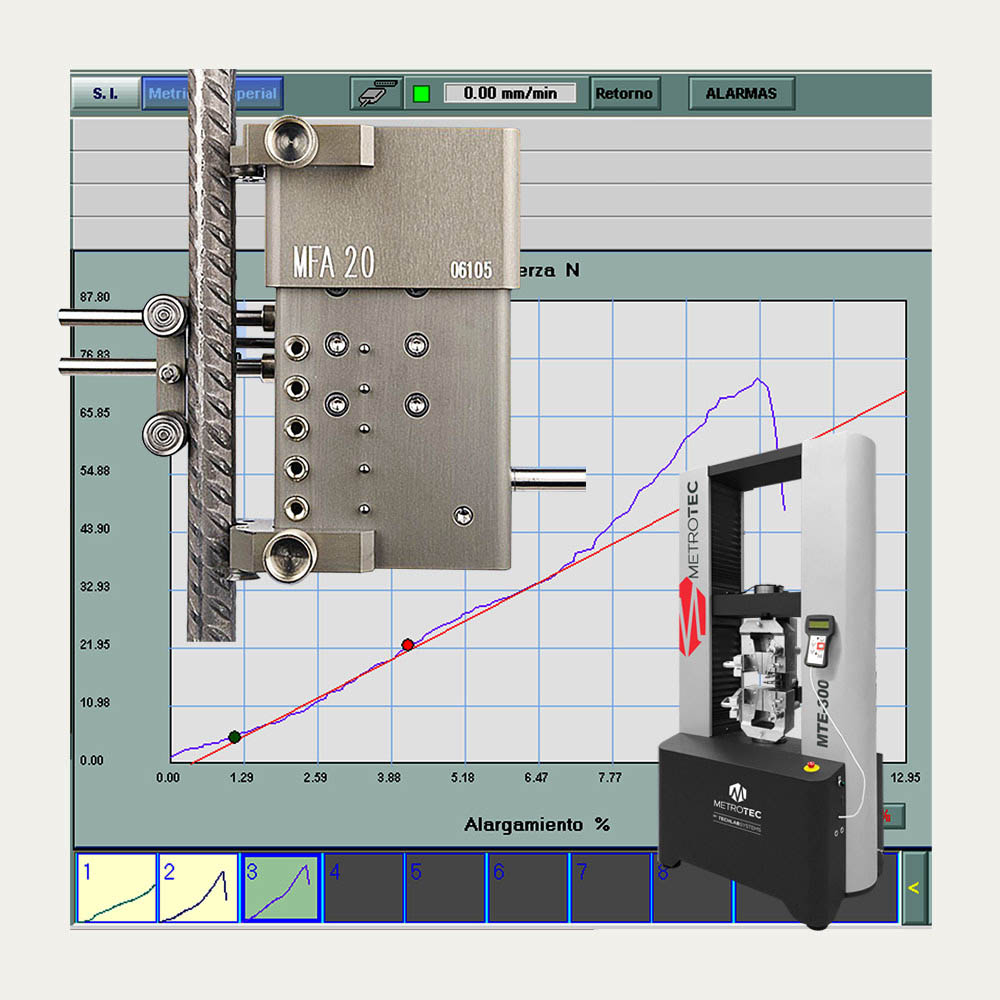Select empty test slot 5
Image resolution: width=1000 pixels, height=1000 pixels.
pyautogui.click(x=445, y=887)
